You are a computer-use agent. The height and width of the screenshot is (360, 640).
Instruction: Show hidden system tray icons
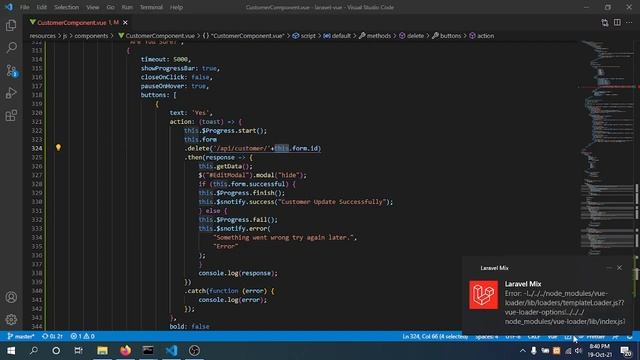tap(522, 351)
